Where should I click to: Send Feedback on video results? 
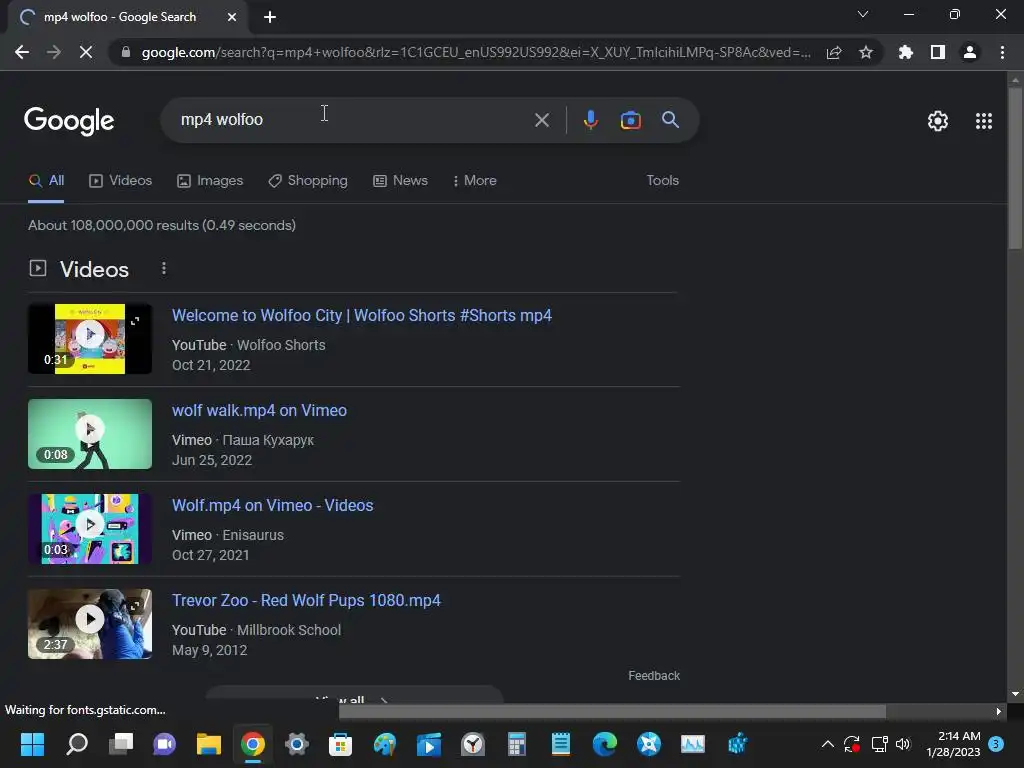[654, 676]
